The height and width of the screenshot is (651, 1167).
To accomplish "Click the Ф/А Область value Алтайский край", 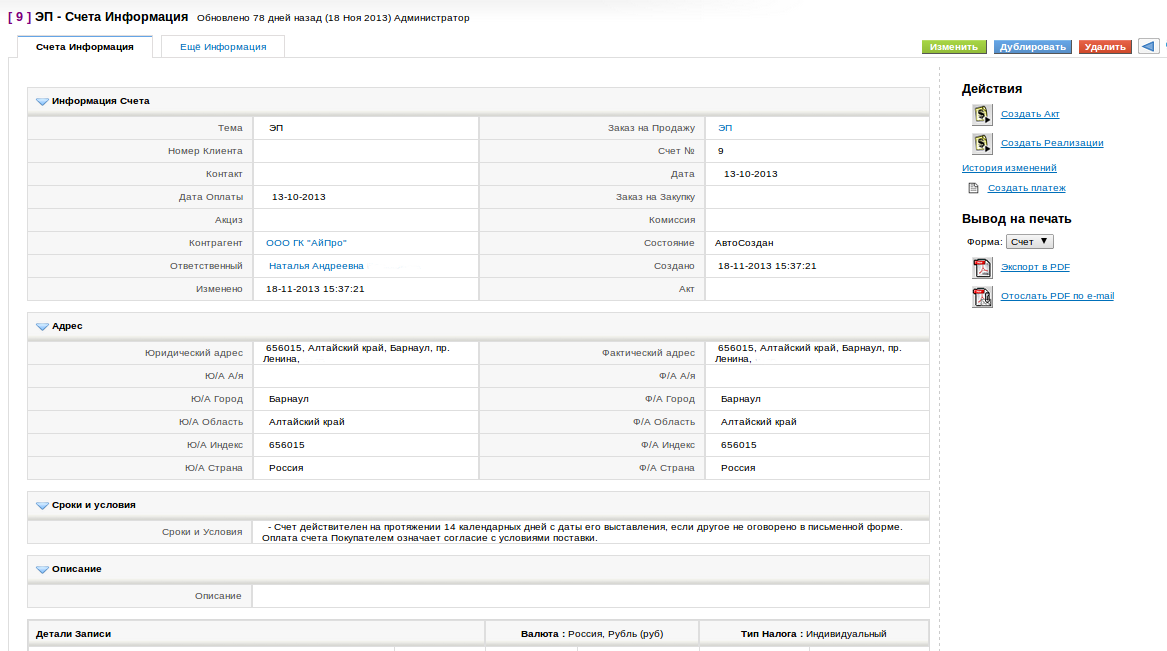I will 758,423.
